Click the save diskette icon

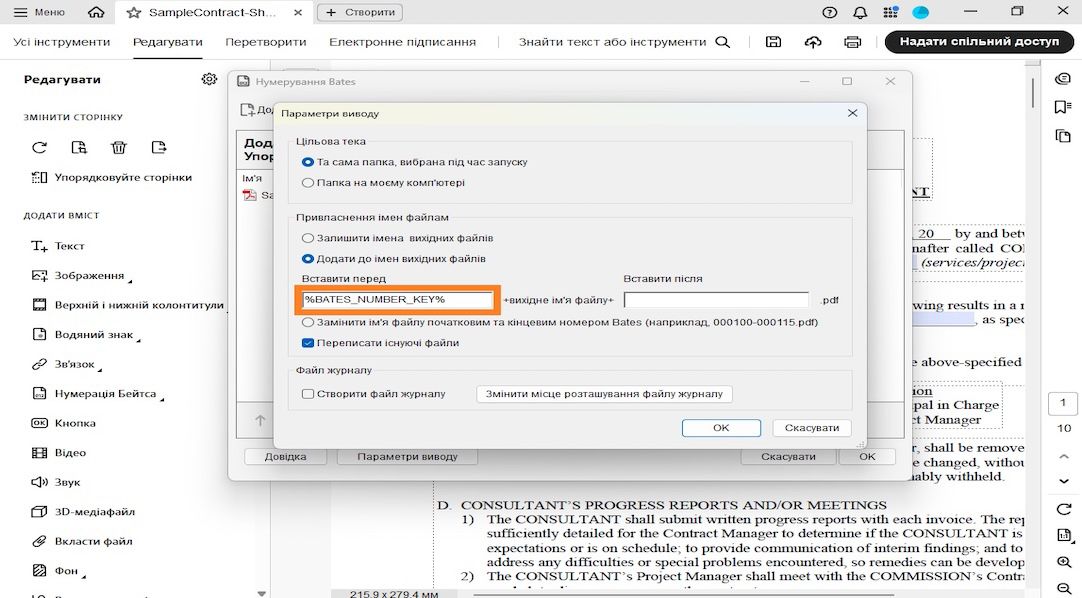(774, 42)
